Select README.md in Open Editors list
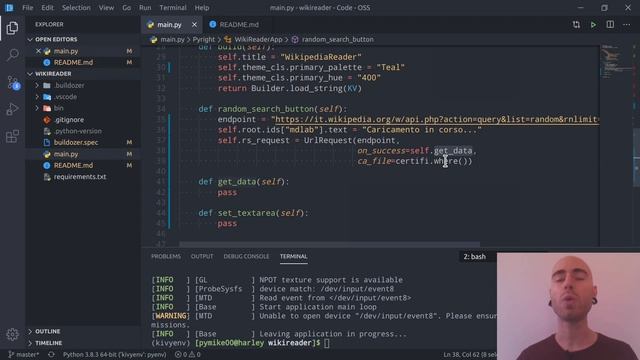This screenshot has height=360, width=640. point(73,62)
